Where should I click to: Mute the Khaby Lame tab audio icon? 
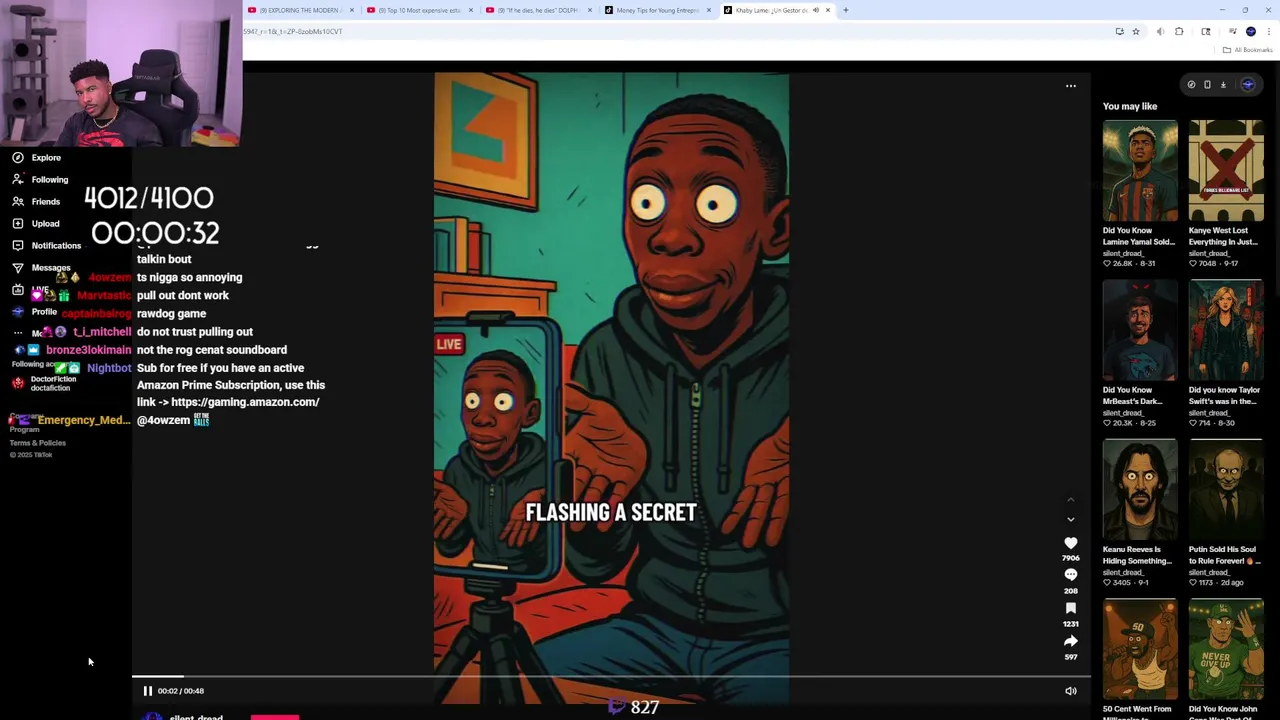coord(815,10)
